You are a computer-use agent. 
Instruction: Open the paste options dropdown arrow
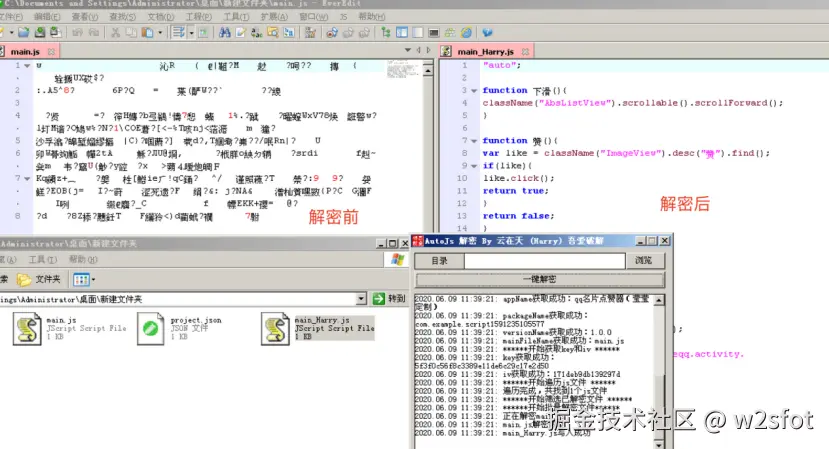point(160,33)
